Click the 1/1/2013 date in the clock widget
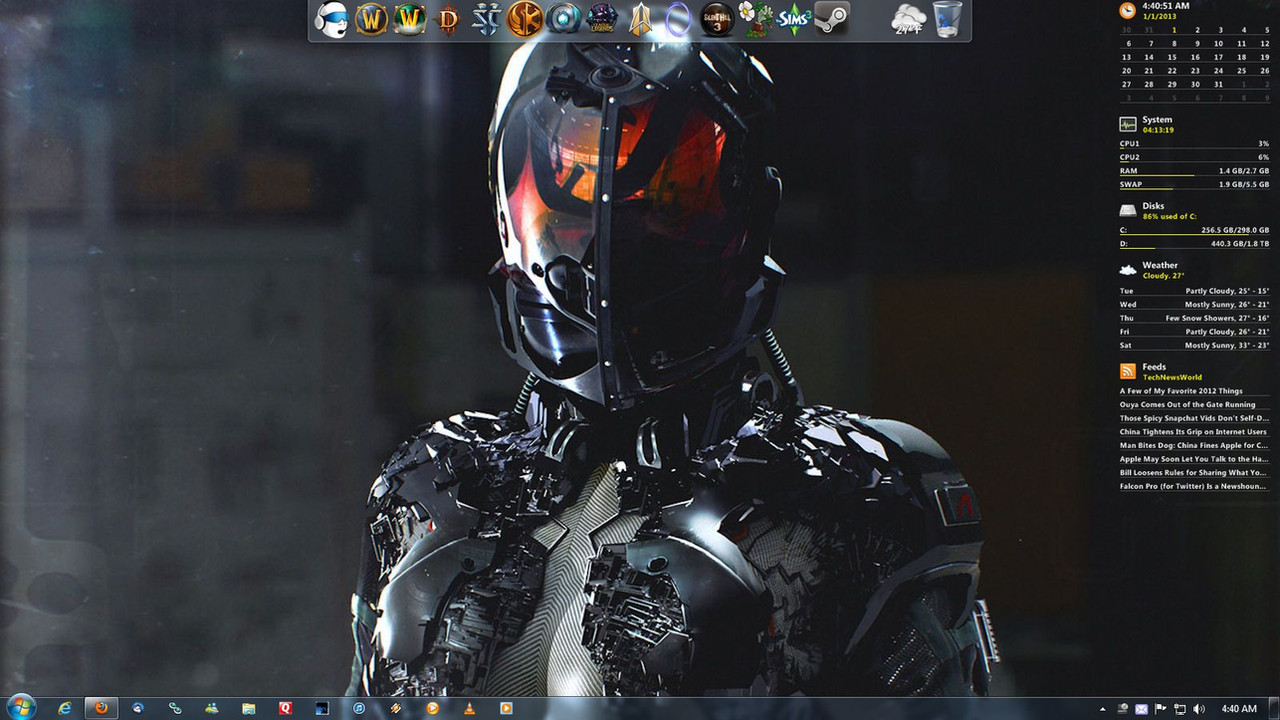Viewport: 1280px width, 720px height. (1160, 16)
